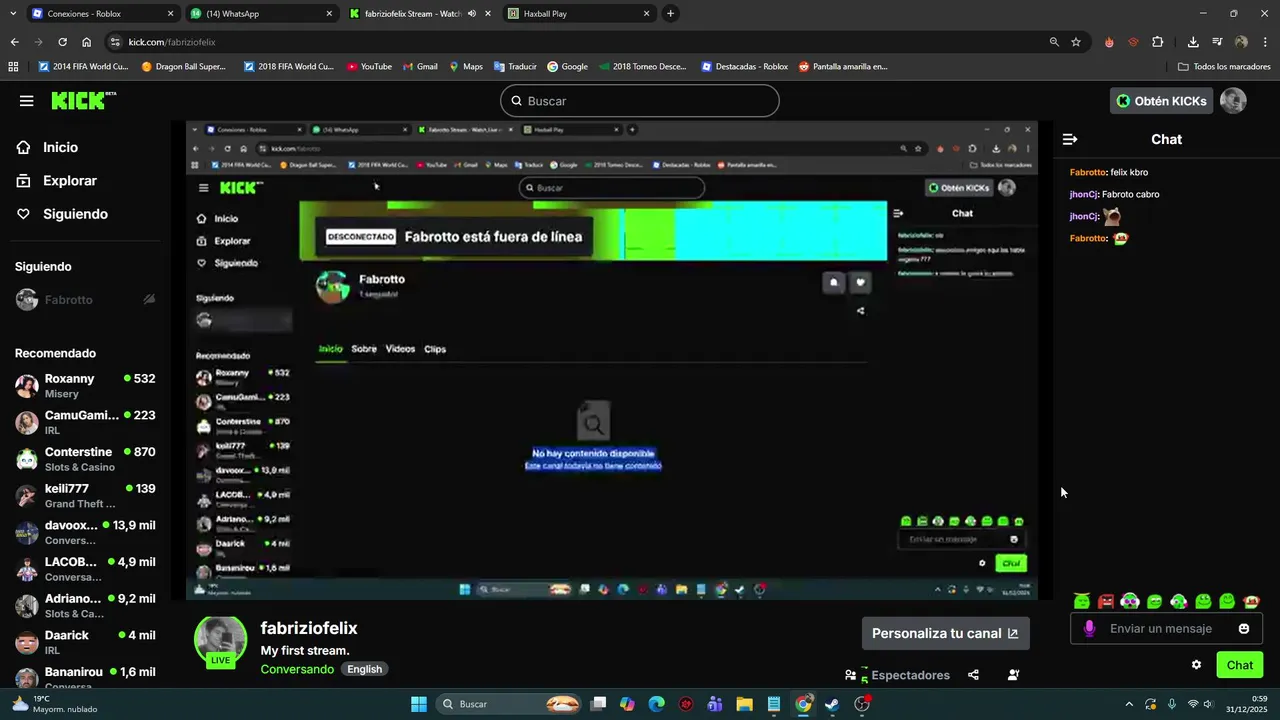
Task: Open Todos los marcadores folder
Action: pyautogui.click(x=1224, y=67)
